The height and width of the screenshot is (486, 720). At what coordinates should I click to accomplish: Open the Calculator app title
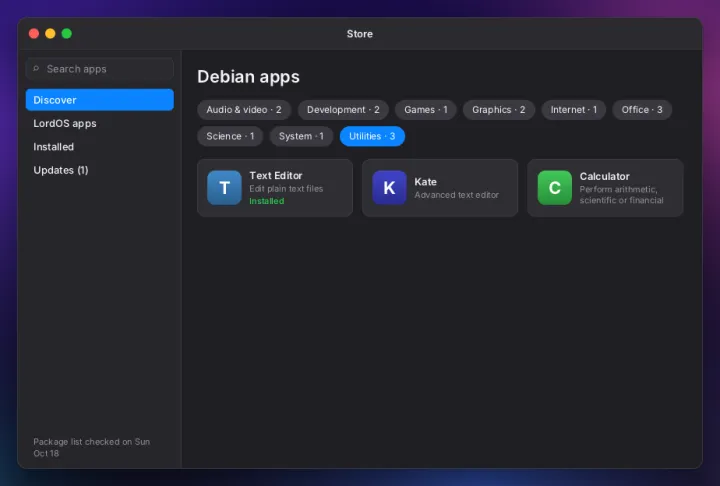click(604, 176)
